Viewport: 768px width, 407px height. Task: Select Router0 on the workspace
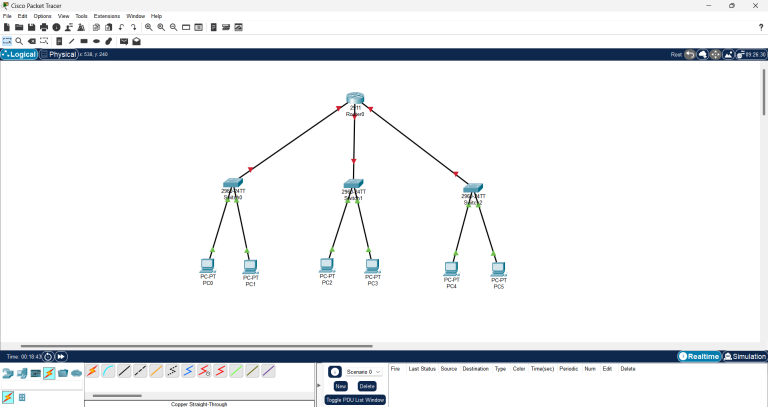[355, 98]
